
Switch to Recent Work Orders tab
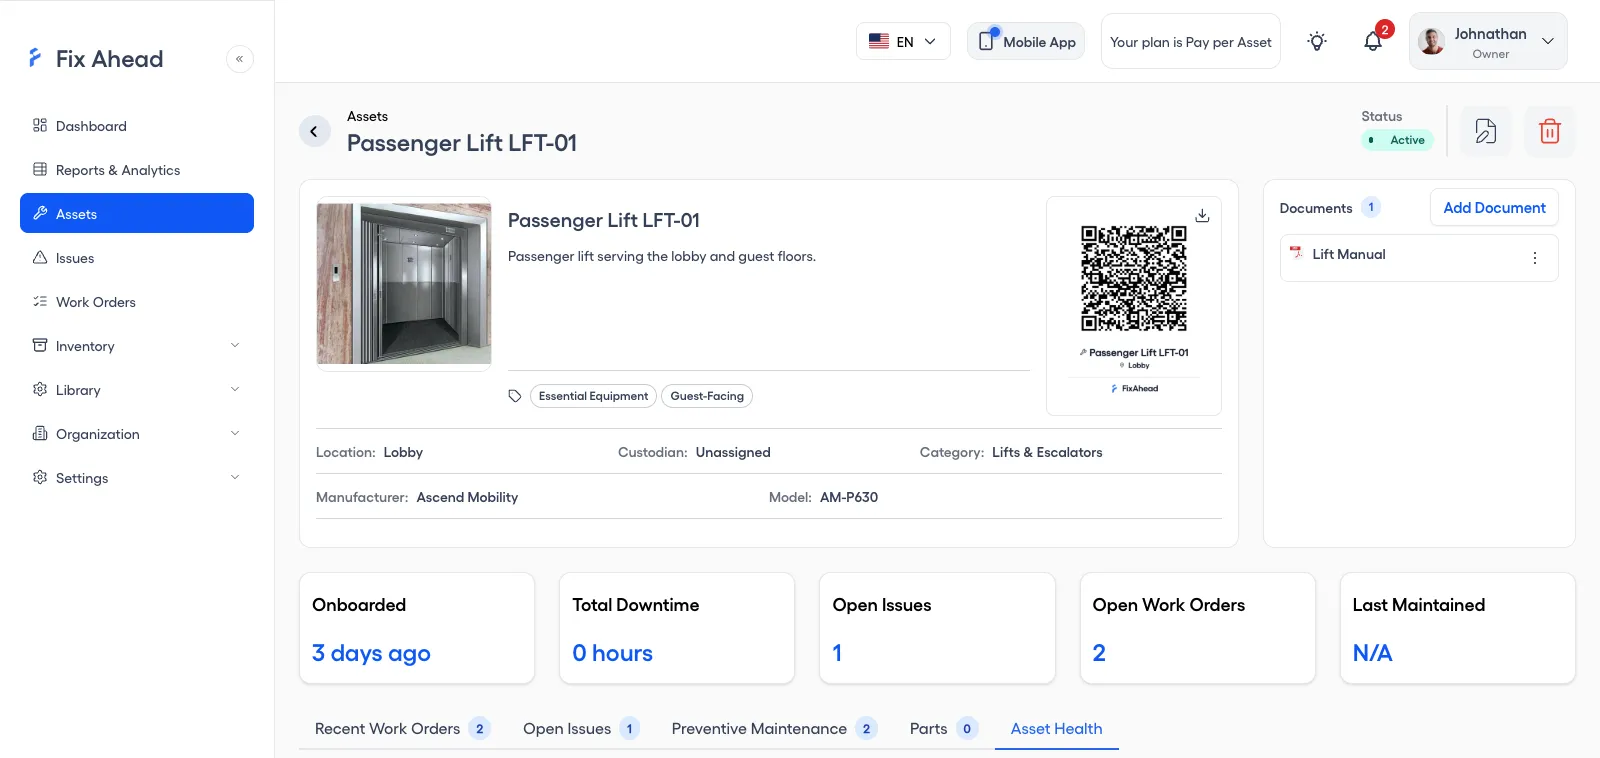pos(402,729)
